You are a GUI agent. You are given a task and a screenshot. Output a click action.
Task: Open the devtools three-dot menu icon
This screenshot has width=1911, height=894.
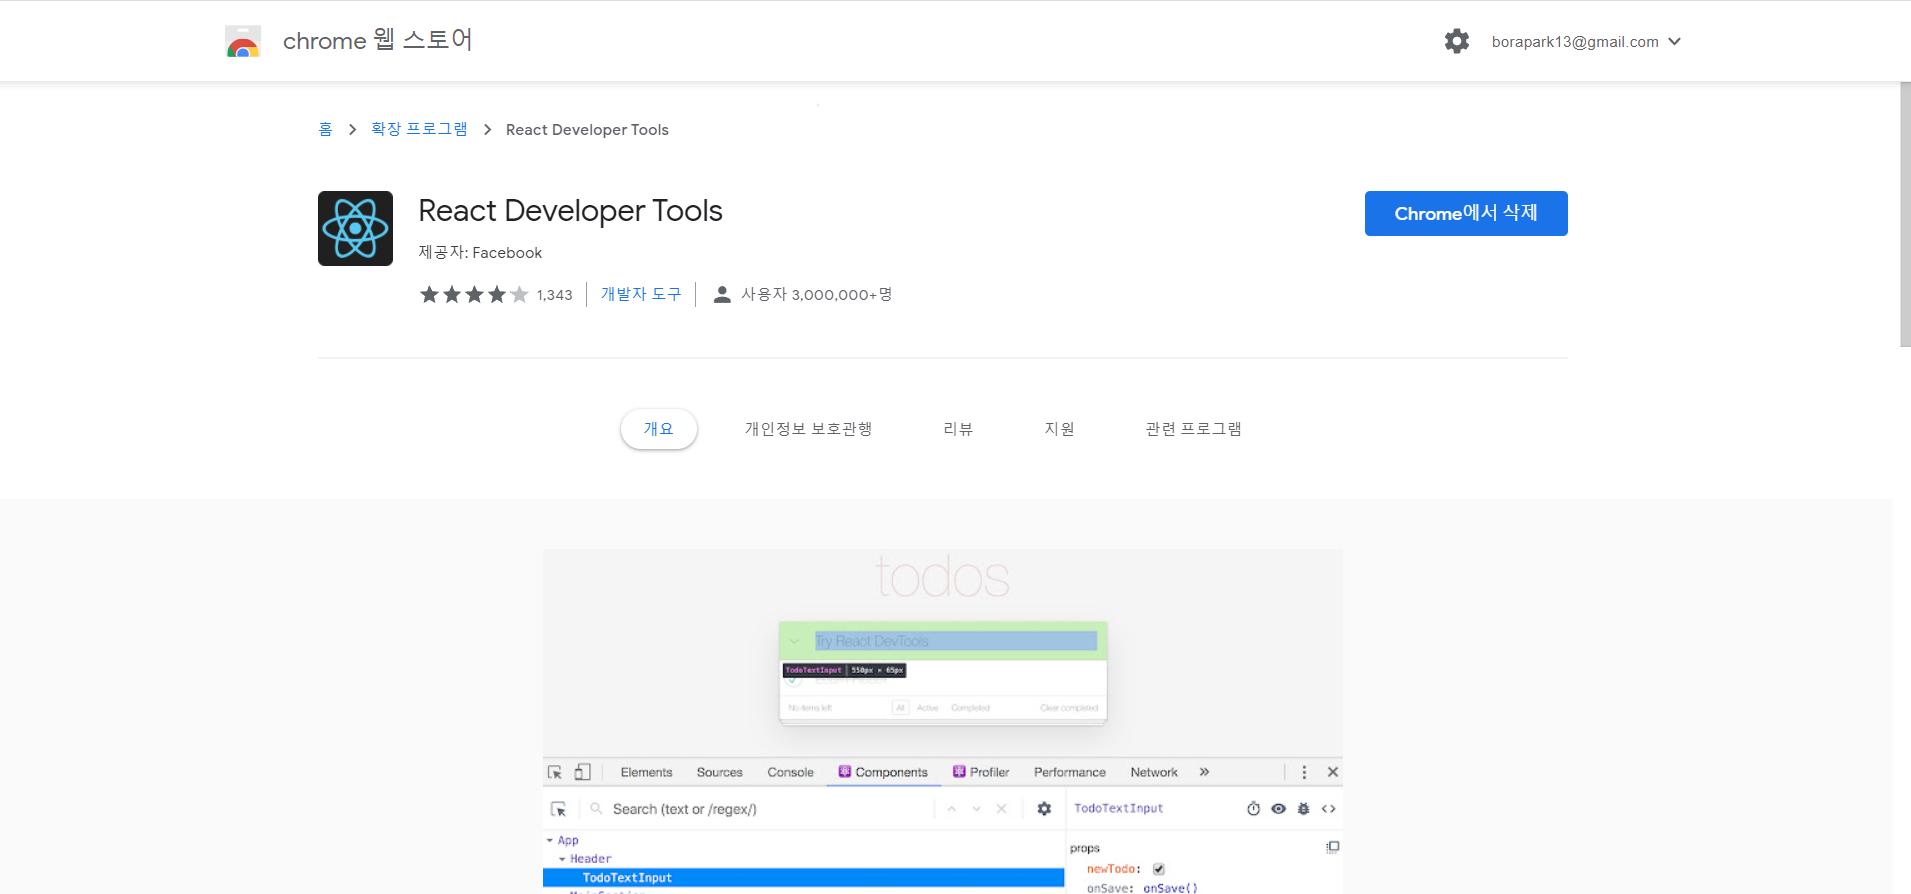tap(1304, 772)
